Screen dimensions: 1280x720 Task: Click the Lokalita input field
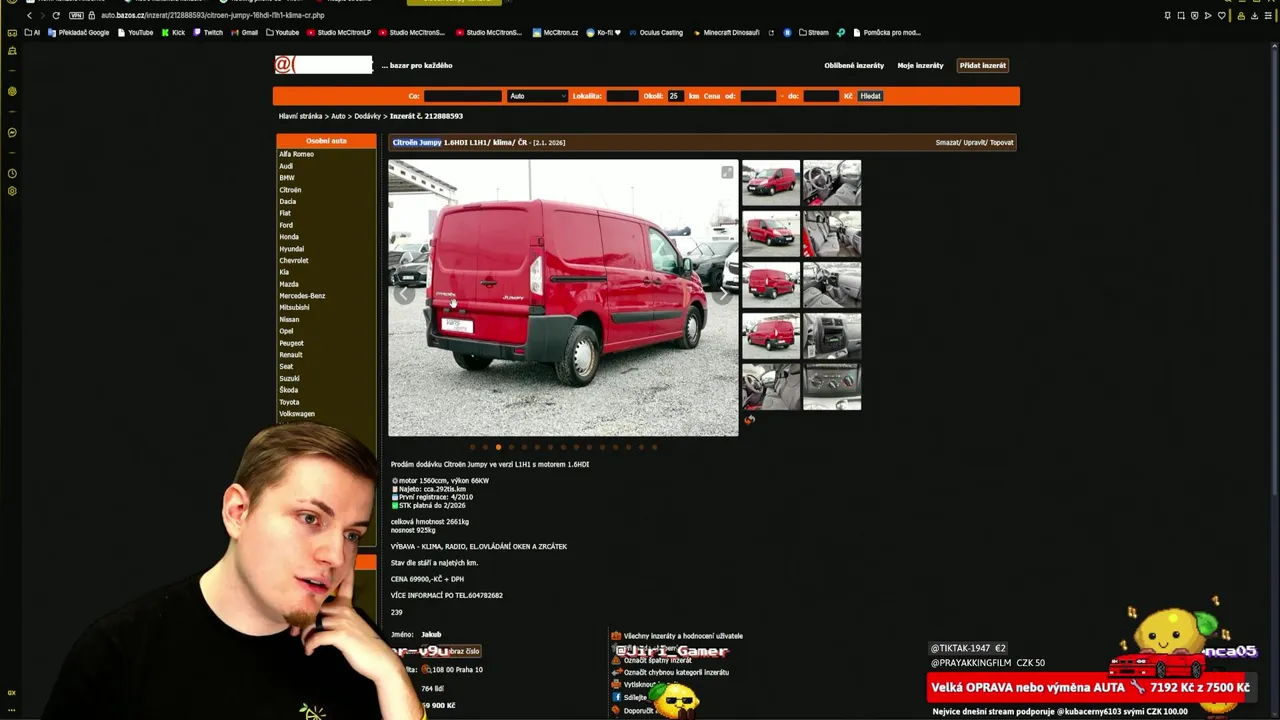(622, 96)
